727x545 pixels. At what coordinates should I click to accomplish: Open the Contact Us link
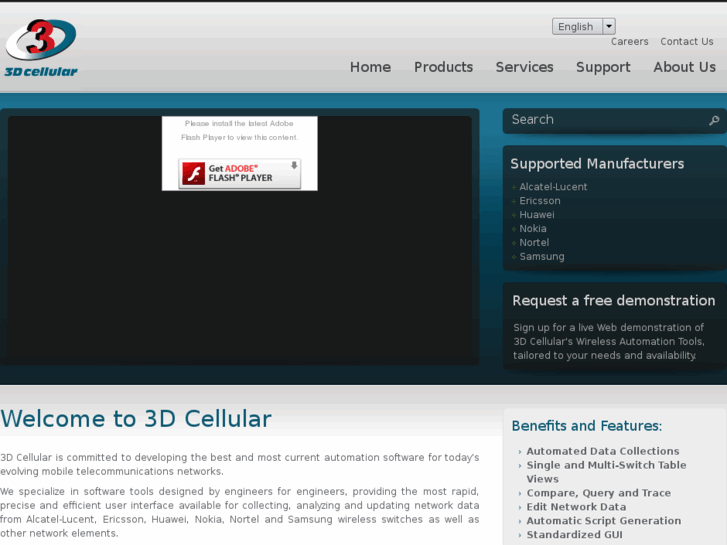[x=687, y=42]
